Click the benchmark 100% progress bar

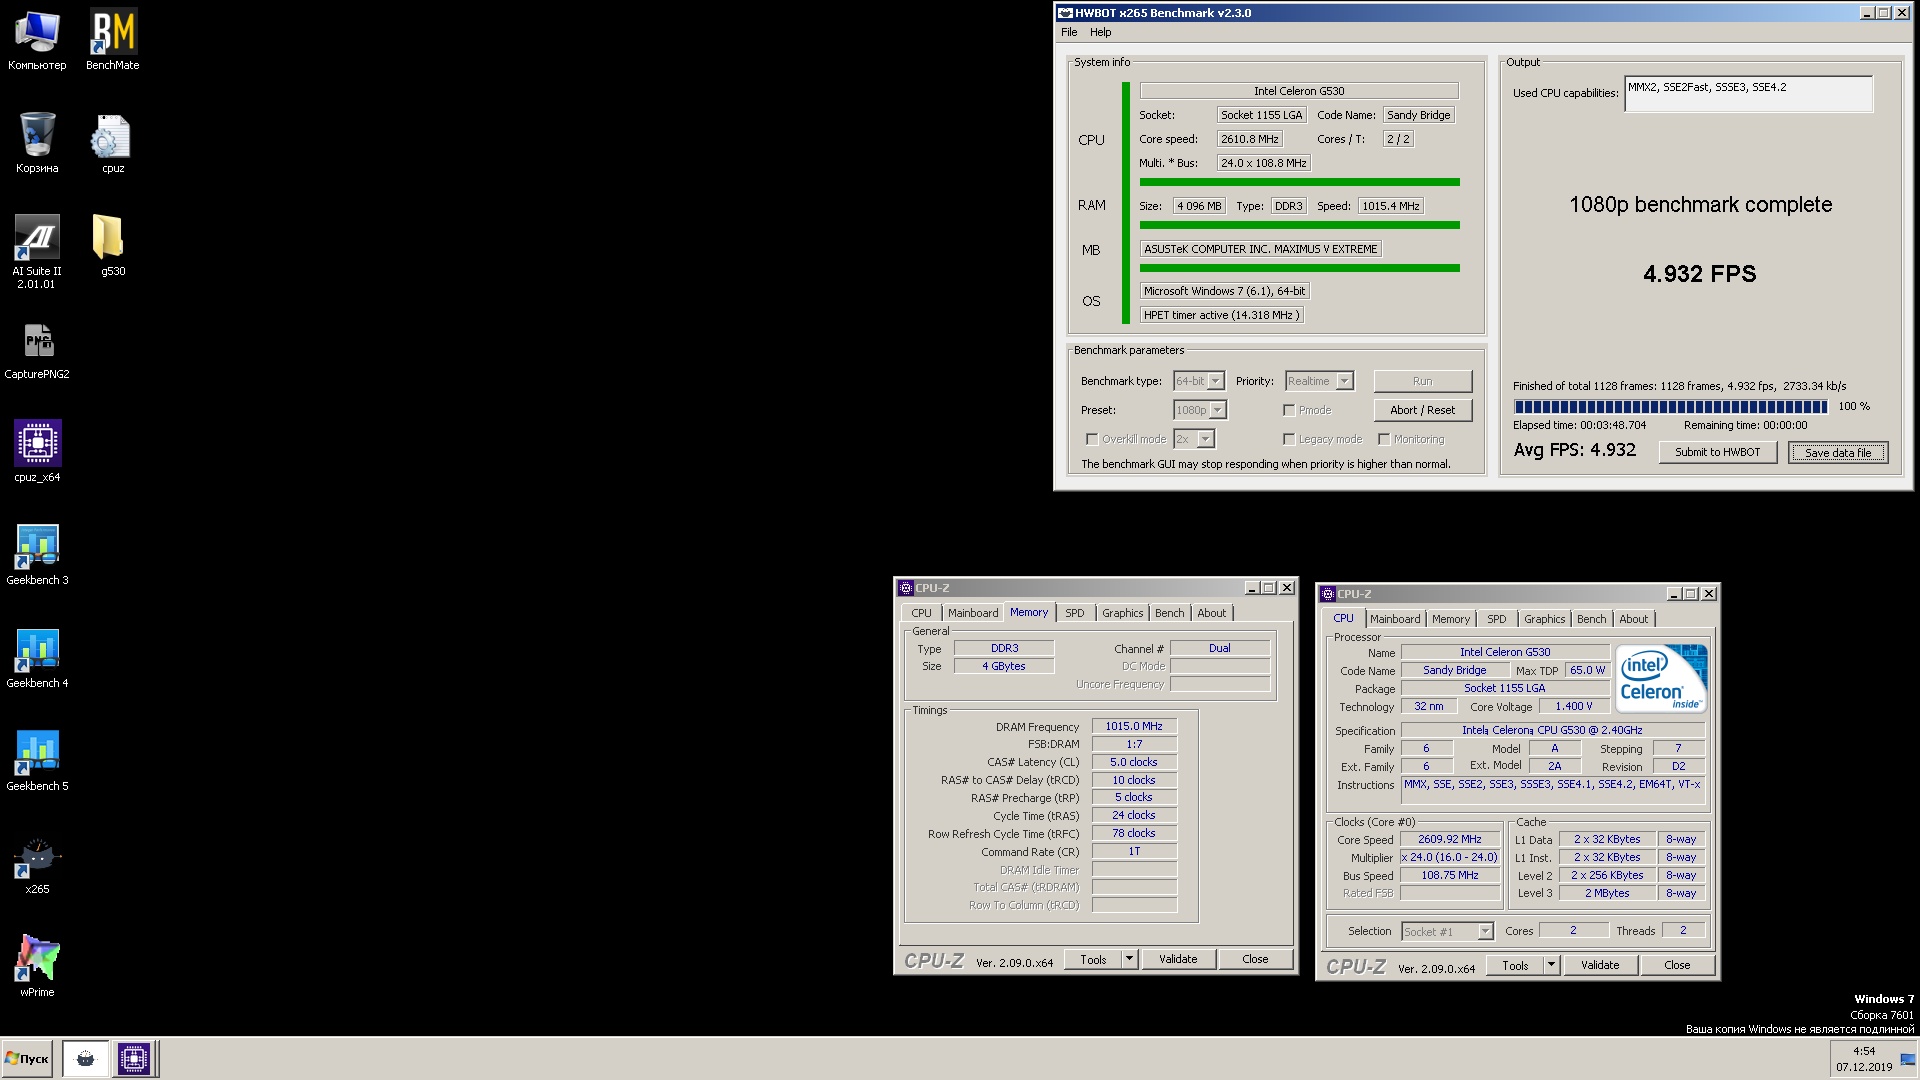[x=1670, y=406]
